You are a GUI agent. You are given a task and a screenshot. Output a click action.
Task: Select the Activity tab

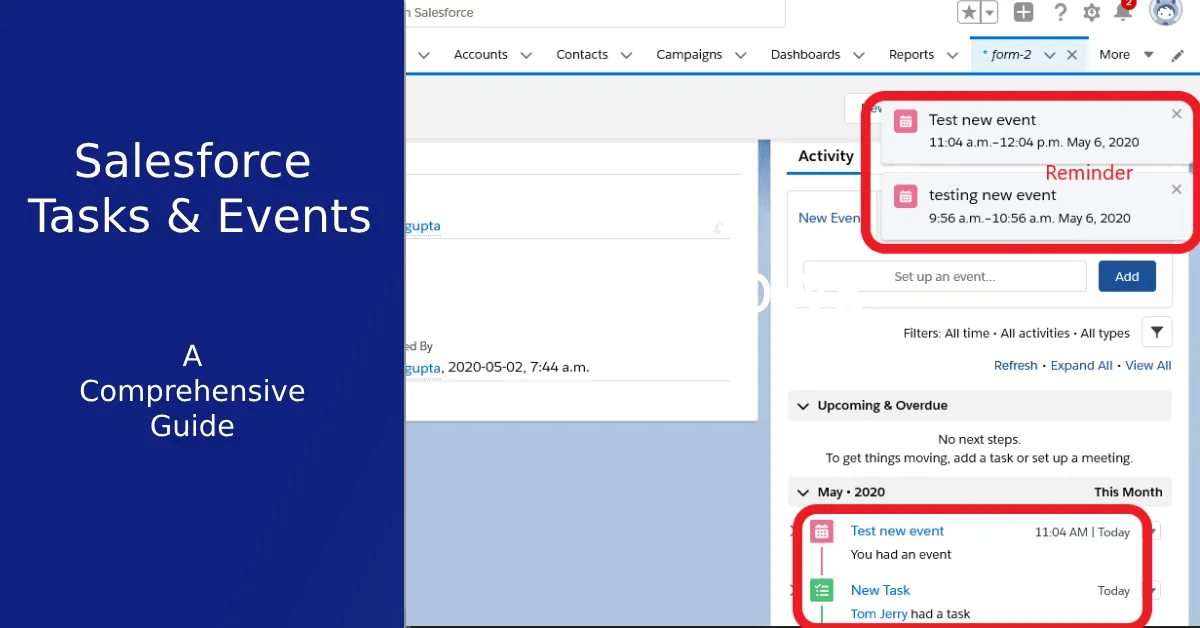pos(826,156)
